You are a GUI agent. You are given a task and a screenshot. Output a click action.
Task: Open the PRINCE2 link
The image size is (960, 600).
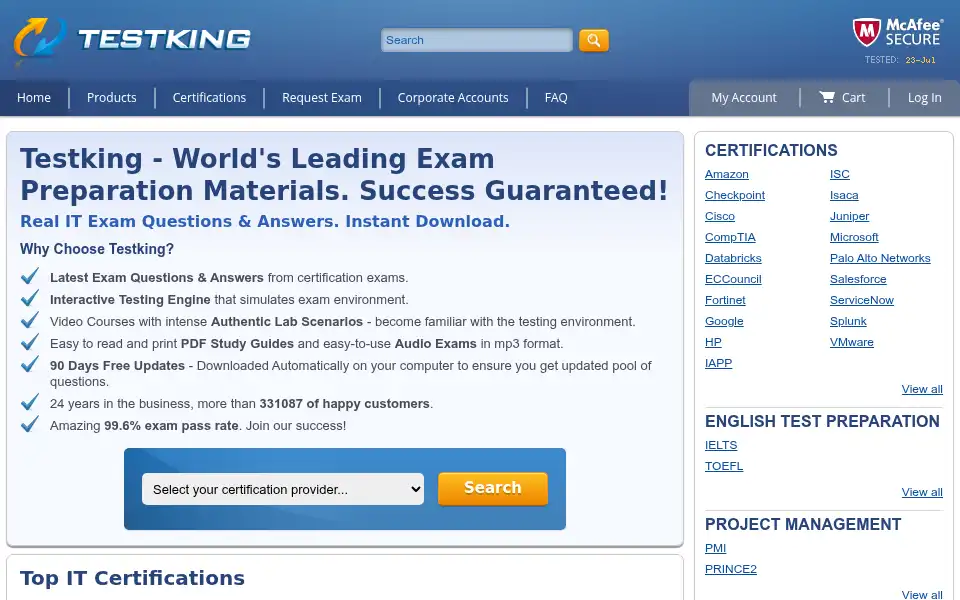pos(730,569)
